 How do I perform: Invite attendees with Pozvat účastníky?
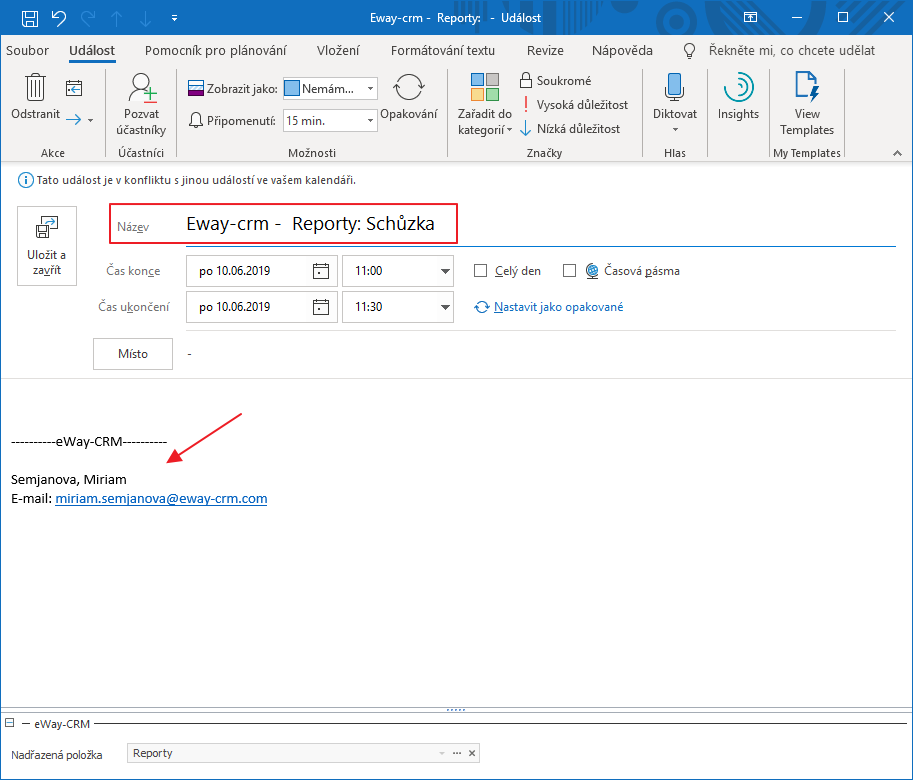pos(141,105)
